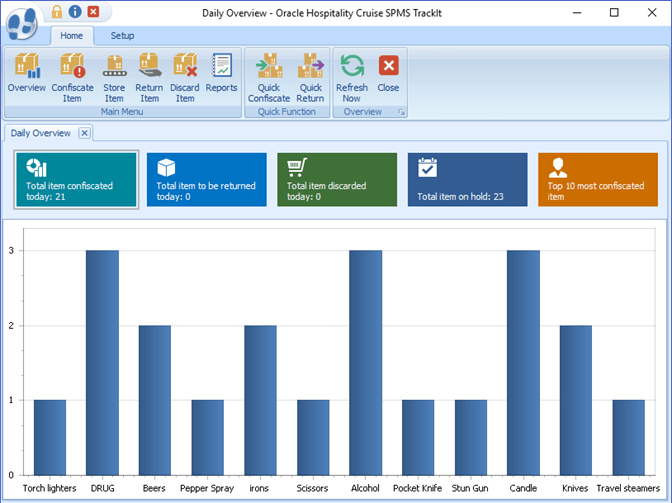
Task: Click the DRUG bar in chart
Action: (102, 362)
